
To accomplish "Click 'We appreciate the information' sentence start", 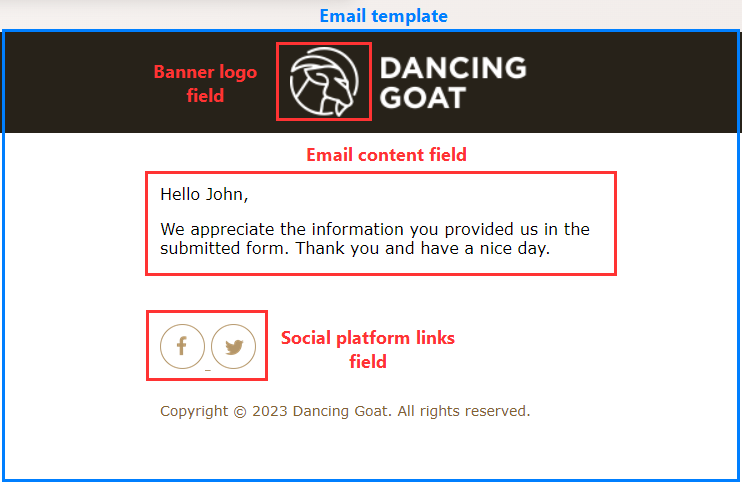I will (x=260, y=229).
